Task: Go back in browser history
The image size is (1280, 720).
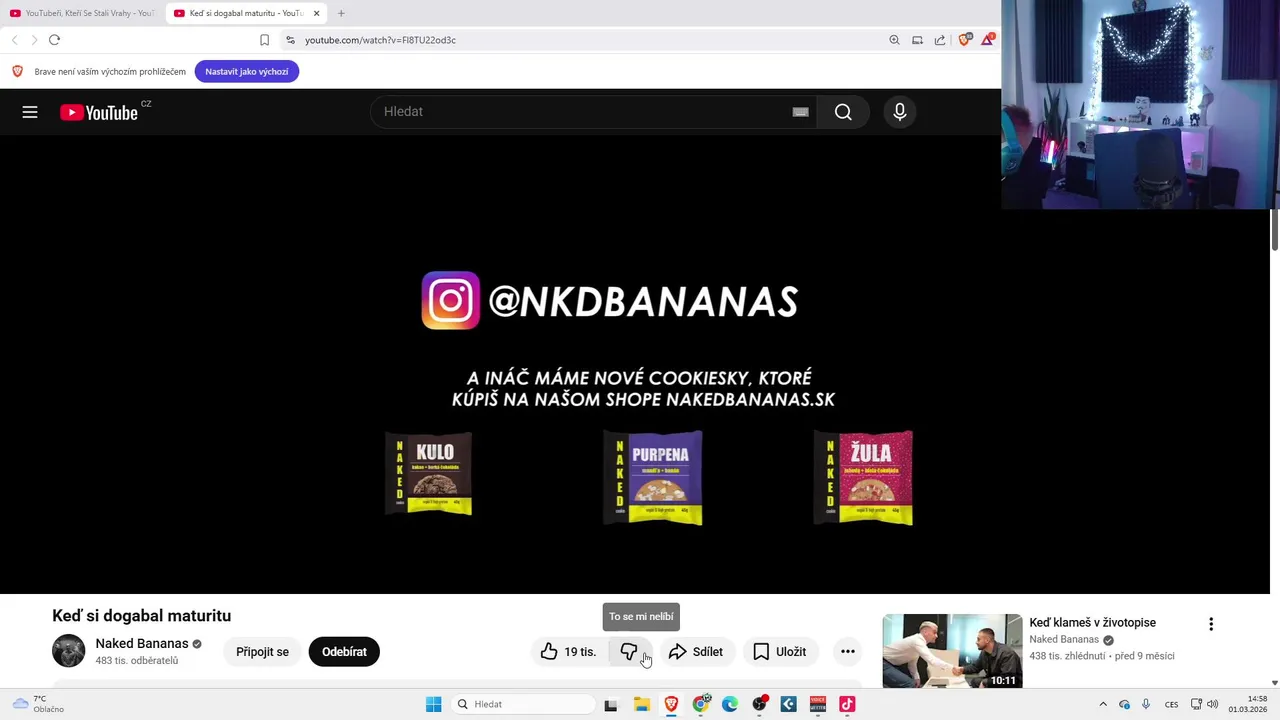Action: tap(14, 40)
